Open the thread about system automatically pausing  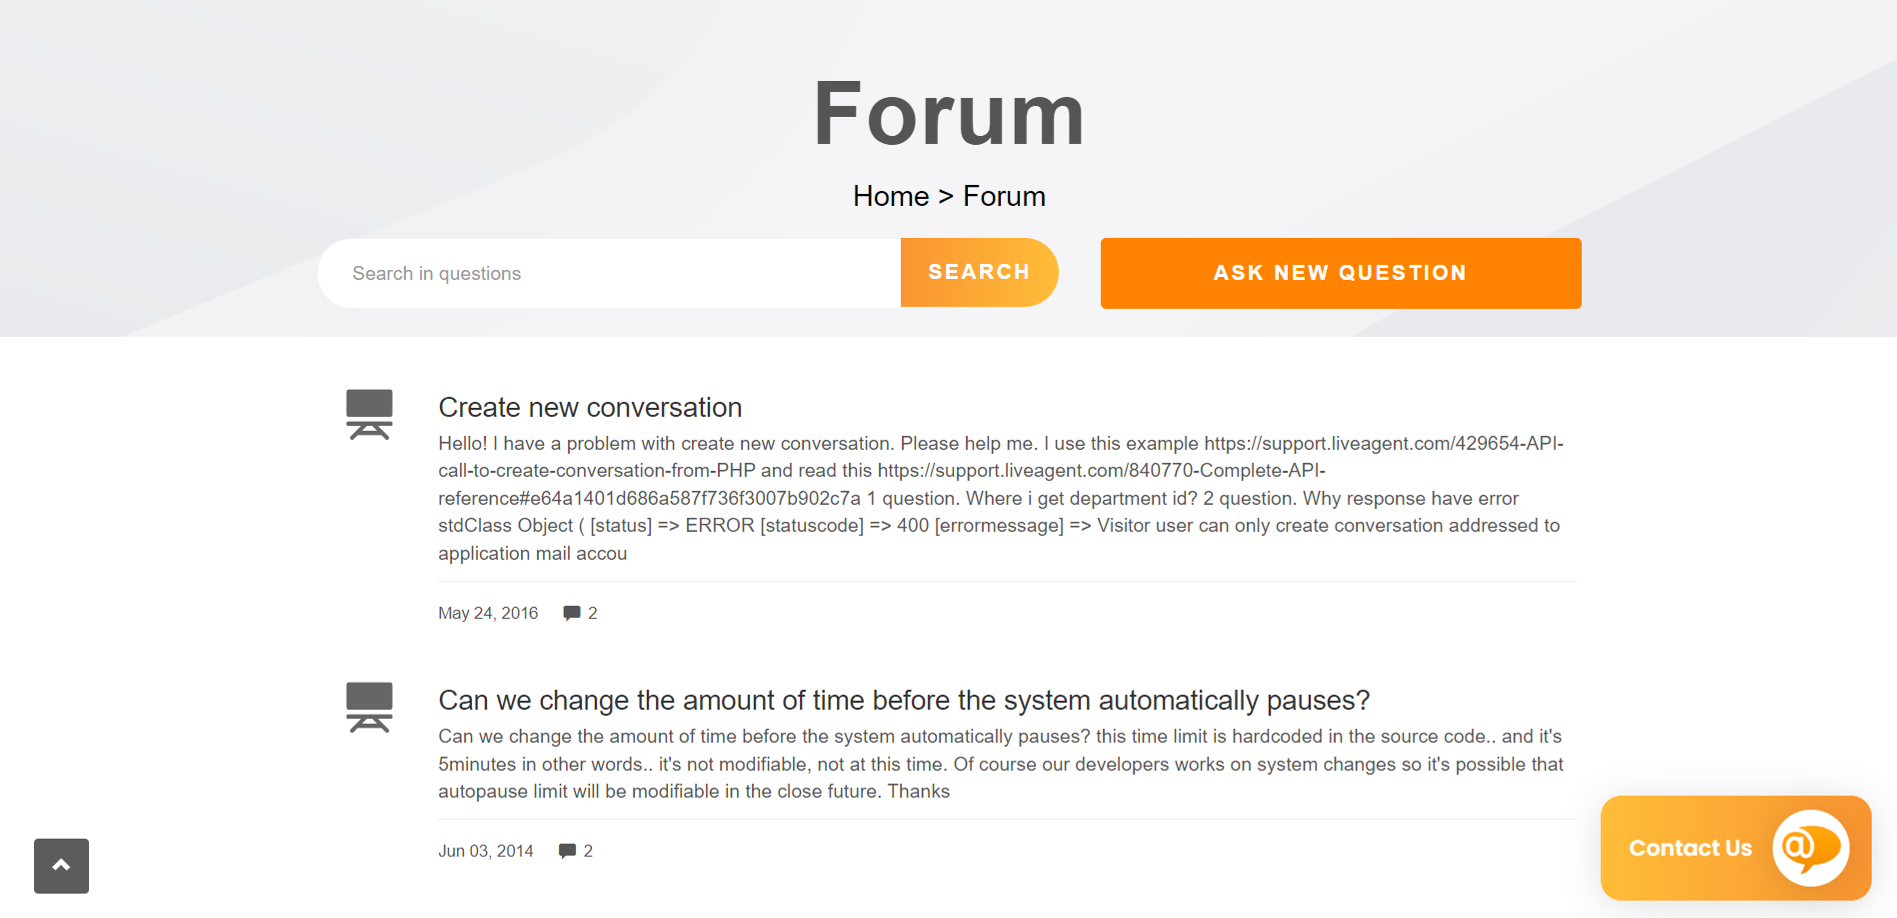903,700
